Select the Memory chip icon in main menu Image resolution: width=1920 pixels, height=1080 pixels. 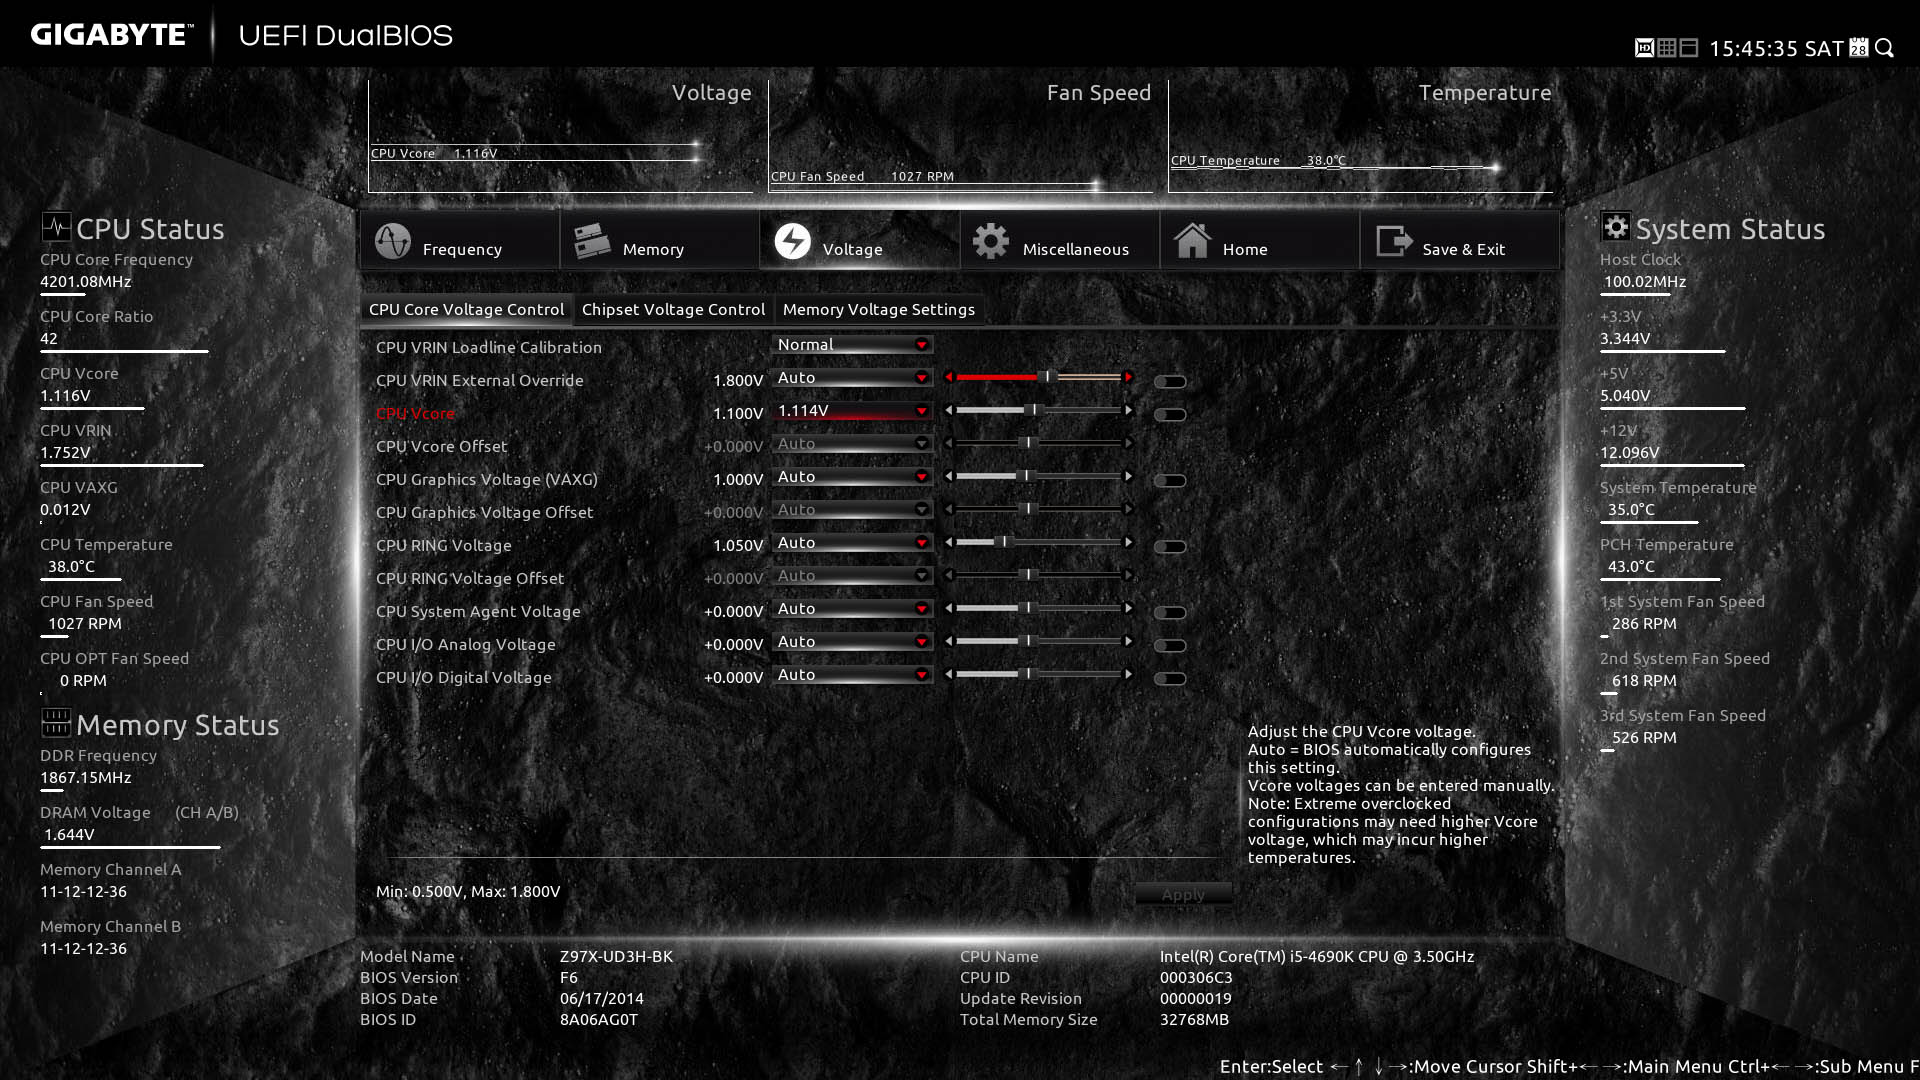coord(592,240)
